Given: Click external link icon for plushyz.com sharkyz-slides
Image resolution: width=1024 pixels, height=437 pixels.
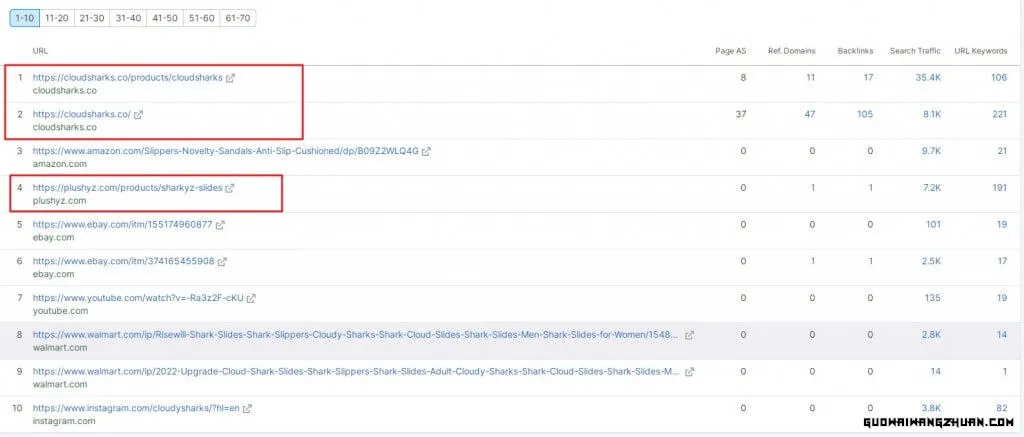Looking at the screenshot, I should [x=230, y=188].
